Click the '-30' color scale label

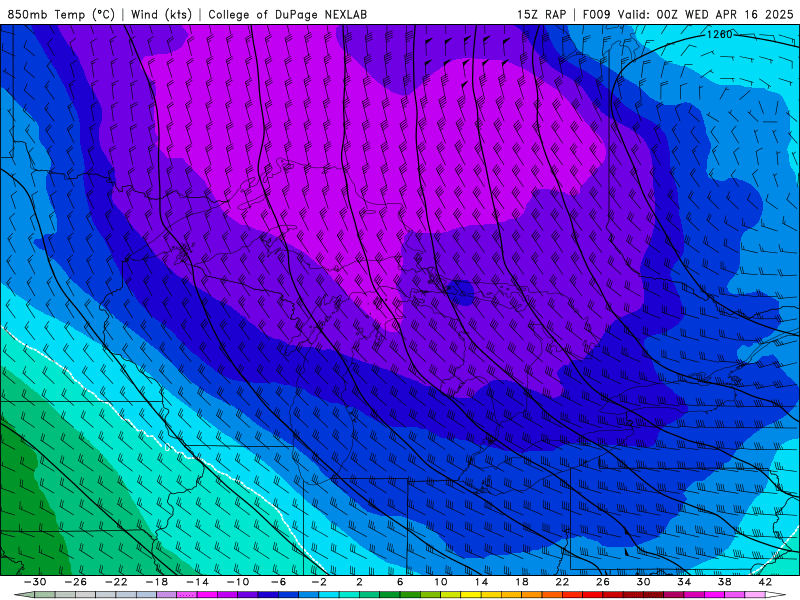(x=35, y=582)
